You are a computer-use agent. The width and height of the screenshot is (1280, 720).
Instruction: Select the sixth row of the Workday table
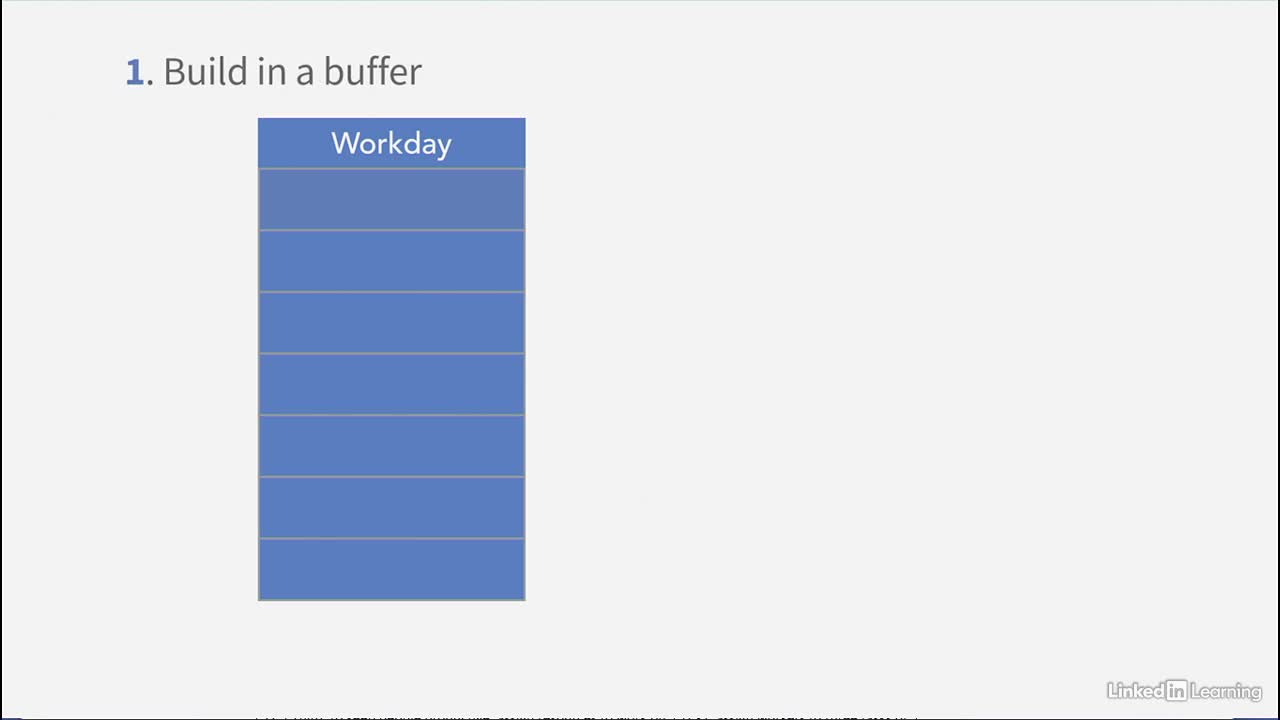(391, 507)
